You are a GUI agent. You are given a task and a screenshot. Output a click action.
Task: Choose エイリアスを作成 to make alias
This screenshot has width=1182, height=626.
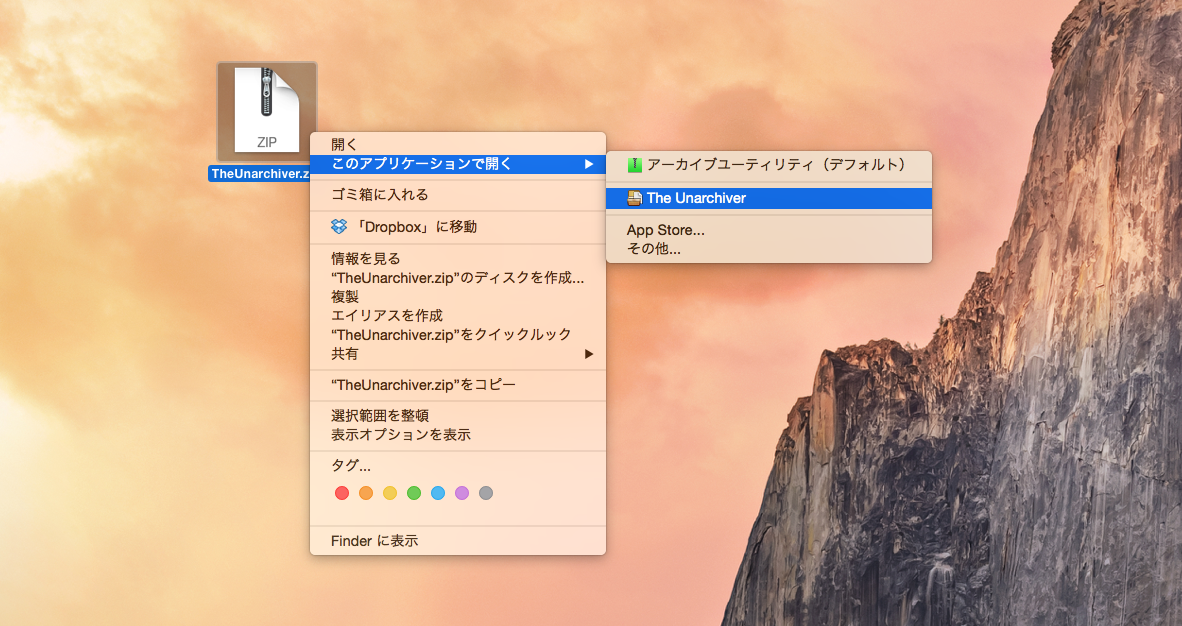tap(458, 315)
